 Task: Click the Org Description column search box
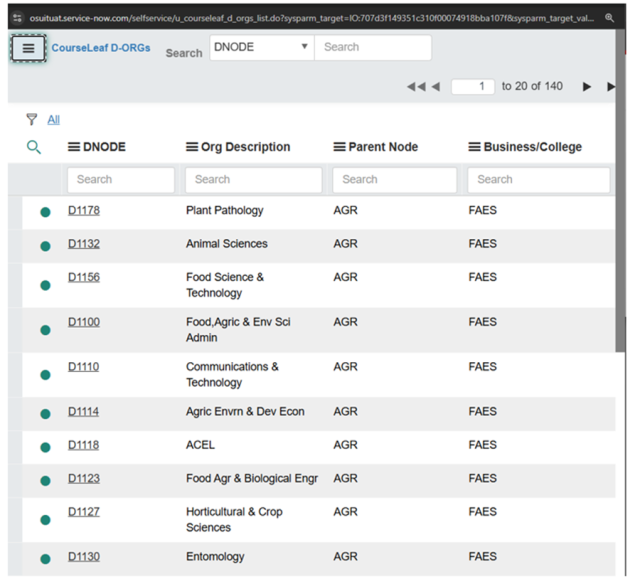click(253, 180)
